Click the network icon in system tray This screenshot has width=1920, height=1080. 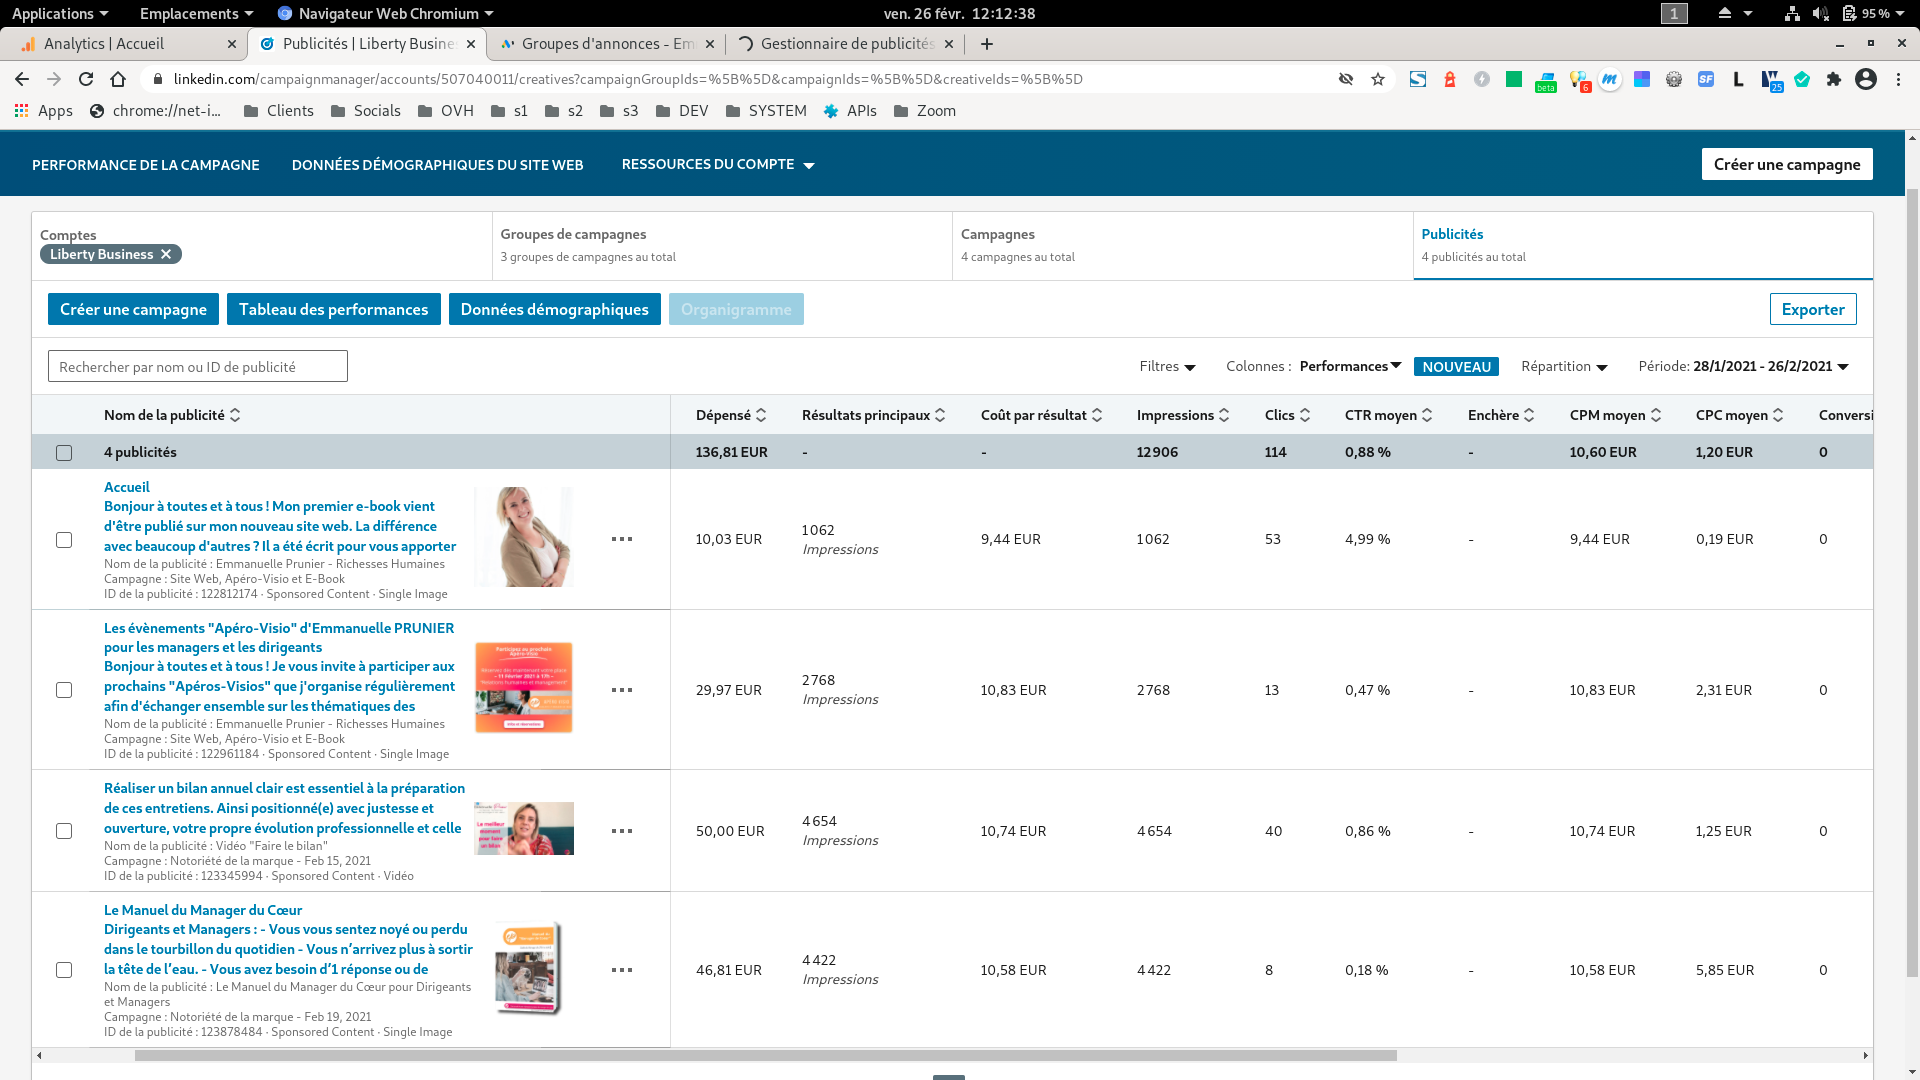(x=1792, y=13)
